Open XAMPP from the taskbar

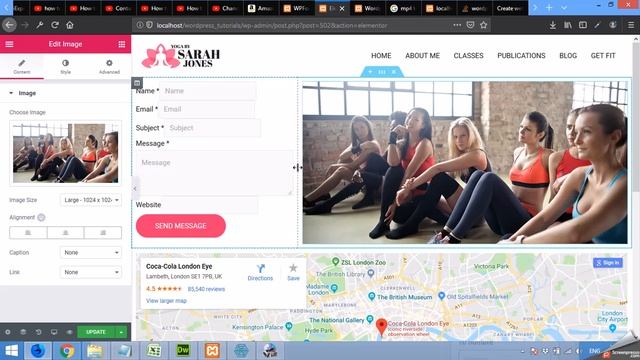point(212,351)
